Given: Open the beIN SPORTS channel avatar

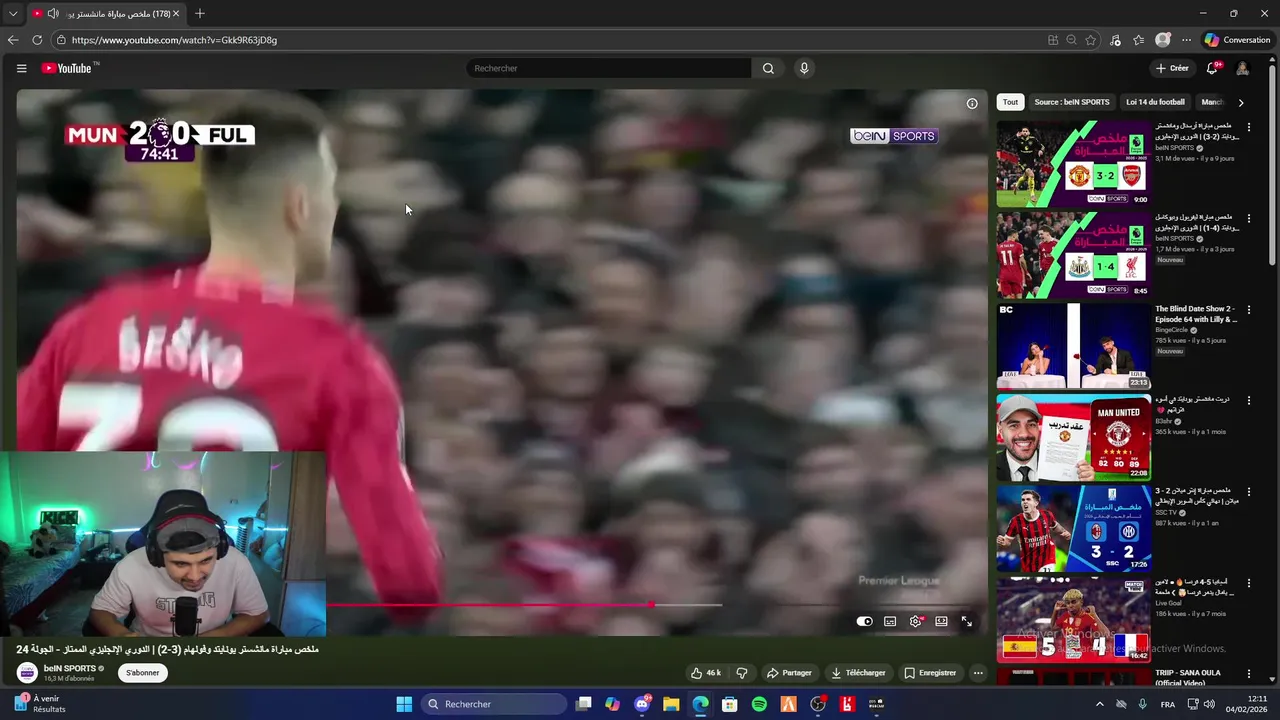Looking at the screenshot, I should pos(27,673).
